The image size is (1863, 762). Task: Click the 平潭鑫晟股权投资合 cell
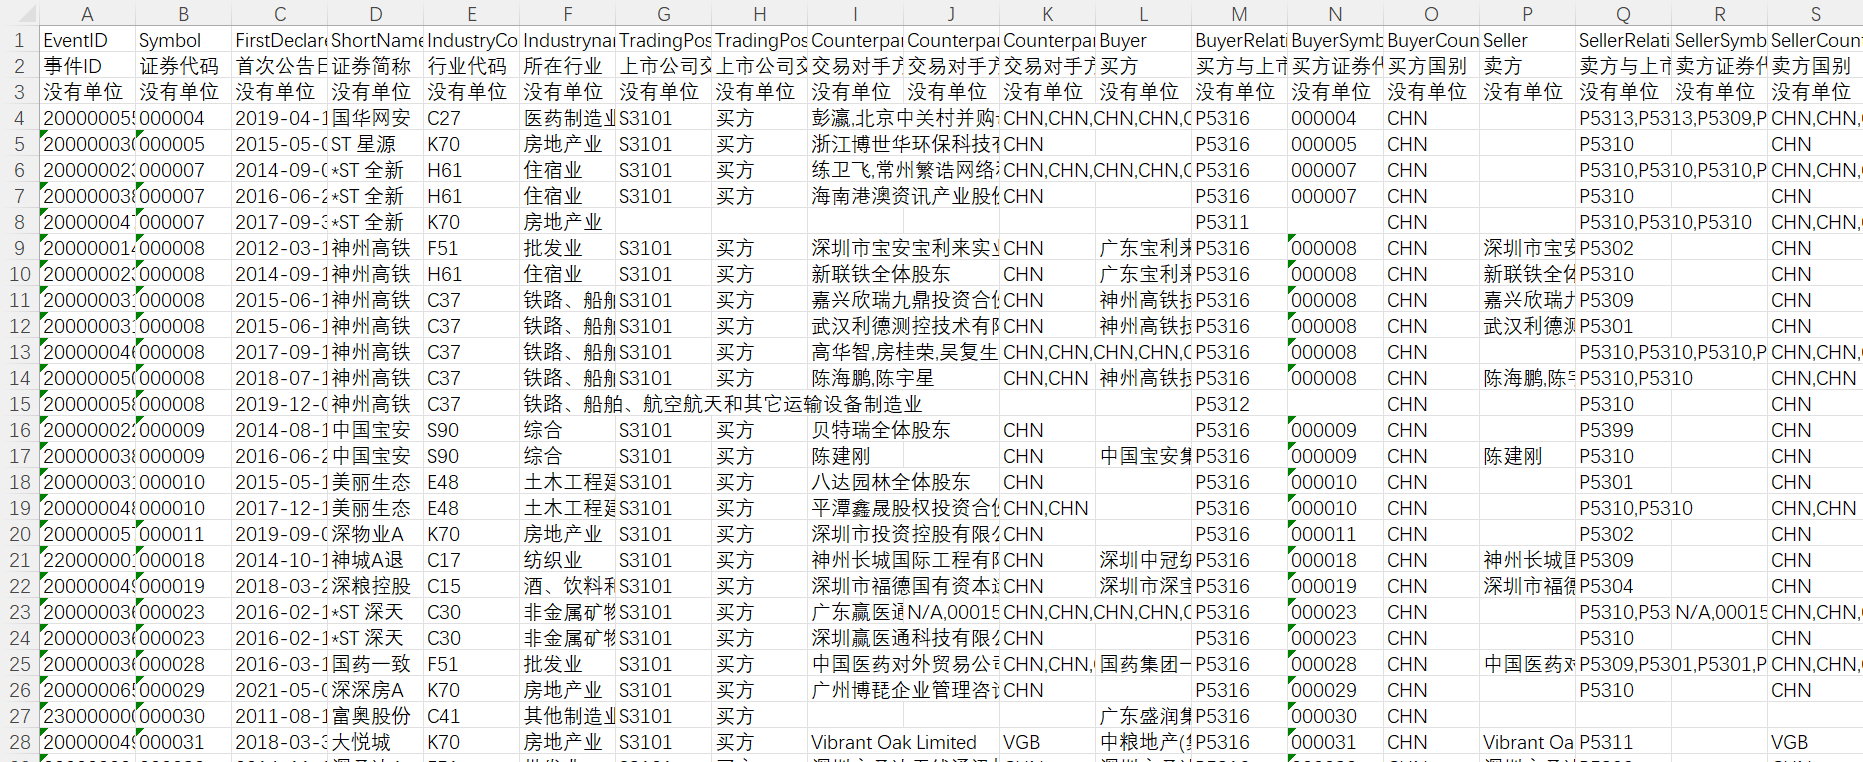coord(903,508)
